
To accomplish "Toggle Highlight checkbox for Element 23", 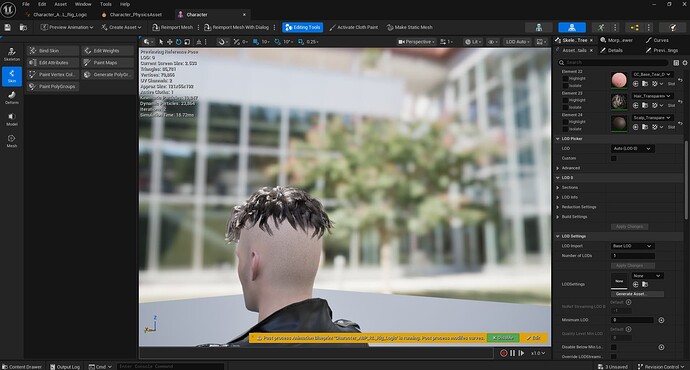I will (565, 100).
